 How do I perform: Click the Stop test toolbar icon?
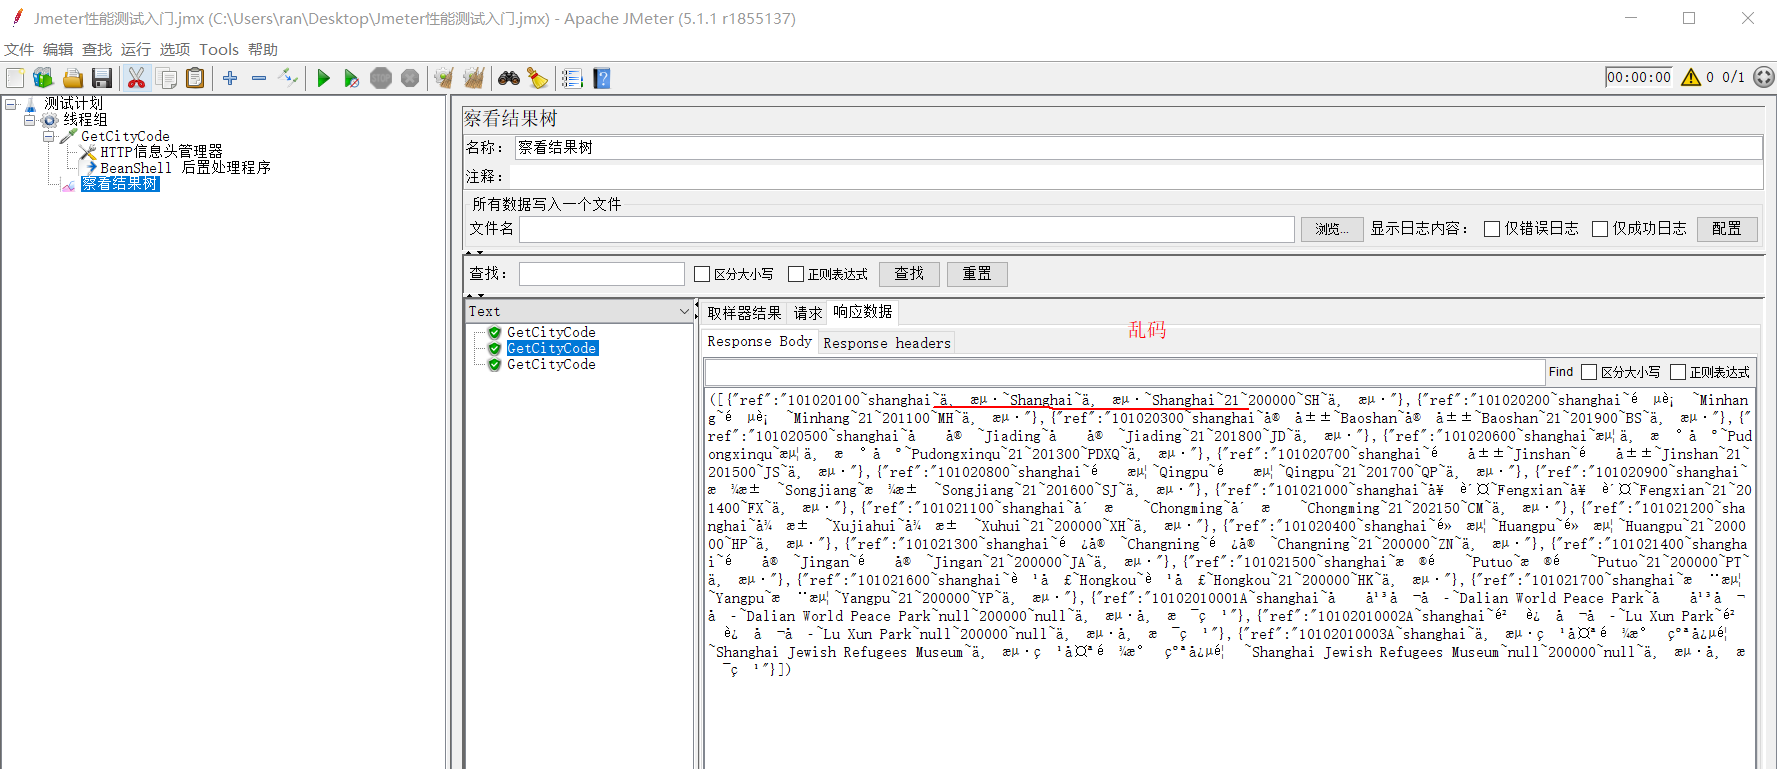(381, 78)
